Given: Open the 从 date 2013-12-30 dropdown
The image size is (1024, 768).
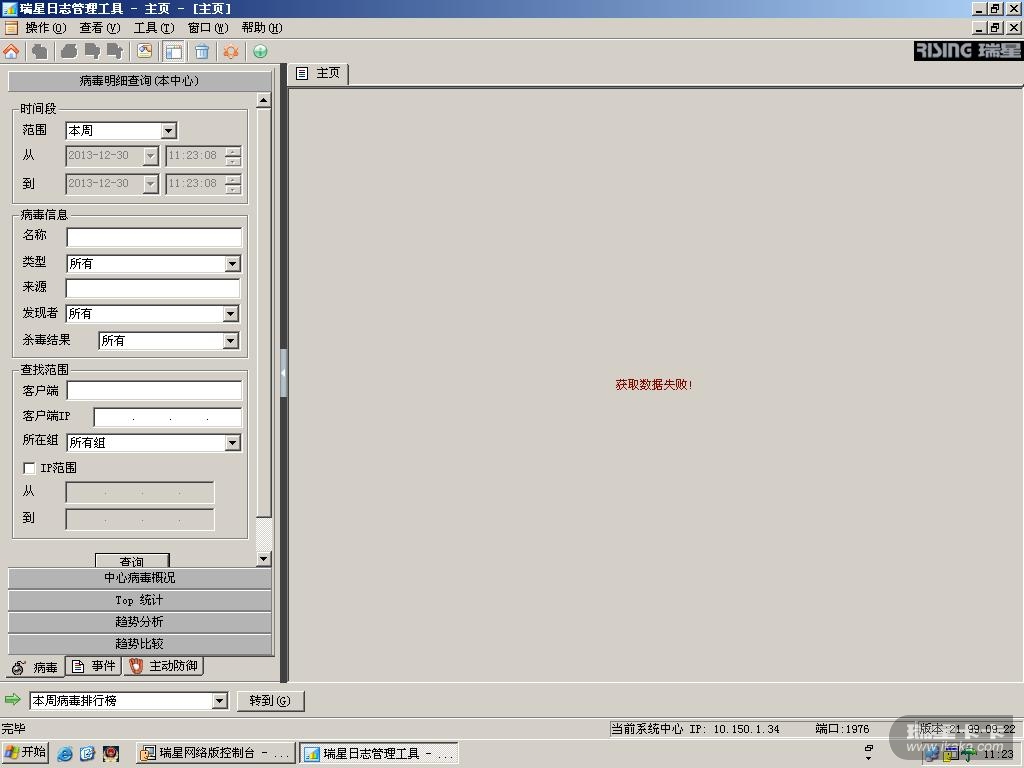Looking at the screenshot, I should [x=150, y=155].
